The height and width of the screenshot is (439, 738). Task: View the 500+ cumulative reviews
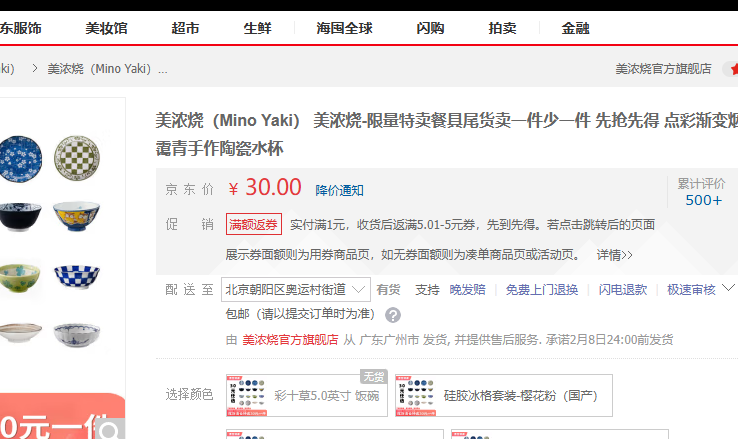pos(703,200)
